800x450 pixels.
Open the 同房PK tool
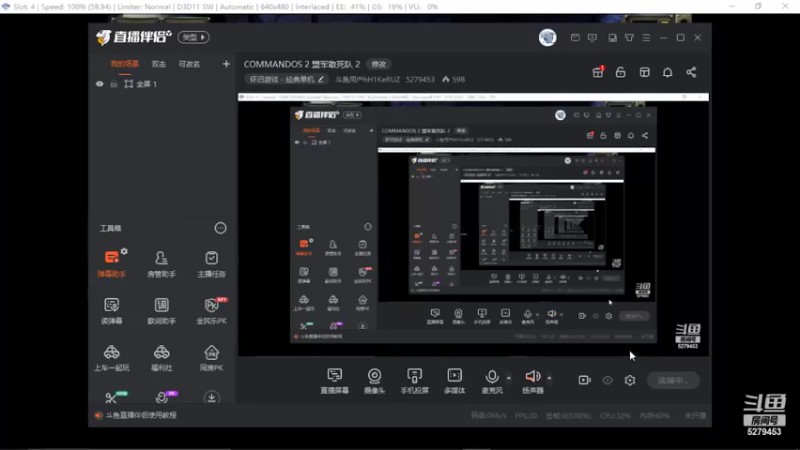[x=211, y=357]
